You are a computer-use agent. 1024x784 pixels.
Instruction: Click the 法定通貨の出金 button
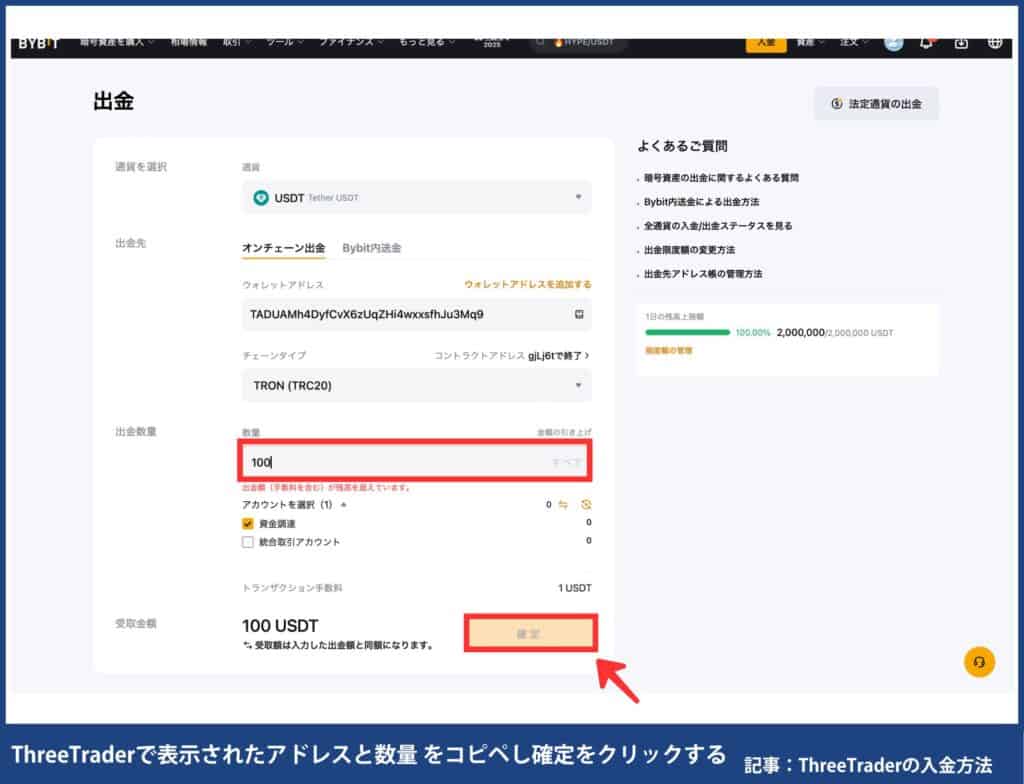pyautogui.click(x=876, y=104)
